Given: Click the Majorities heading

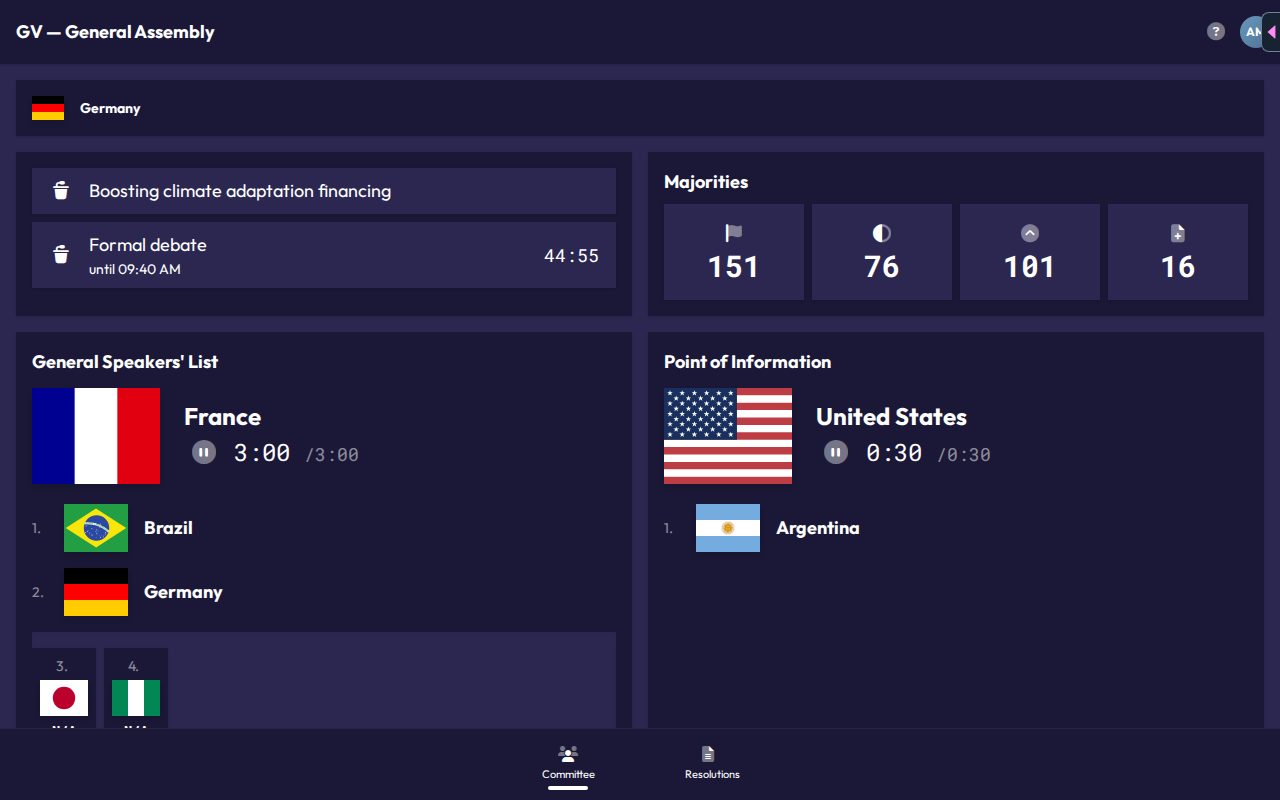Looking at the screenshot, I should pos(706,182).
